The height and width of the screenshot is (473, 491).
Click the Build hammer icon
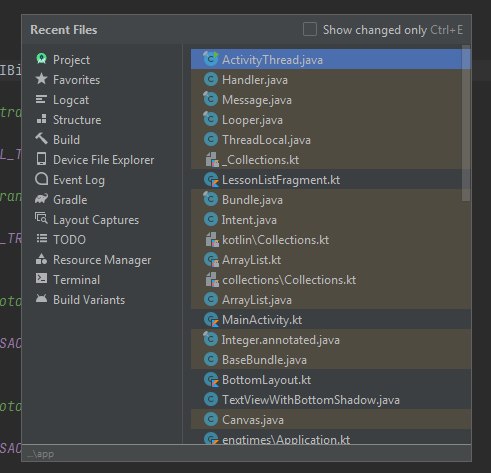point(41,139)
